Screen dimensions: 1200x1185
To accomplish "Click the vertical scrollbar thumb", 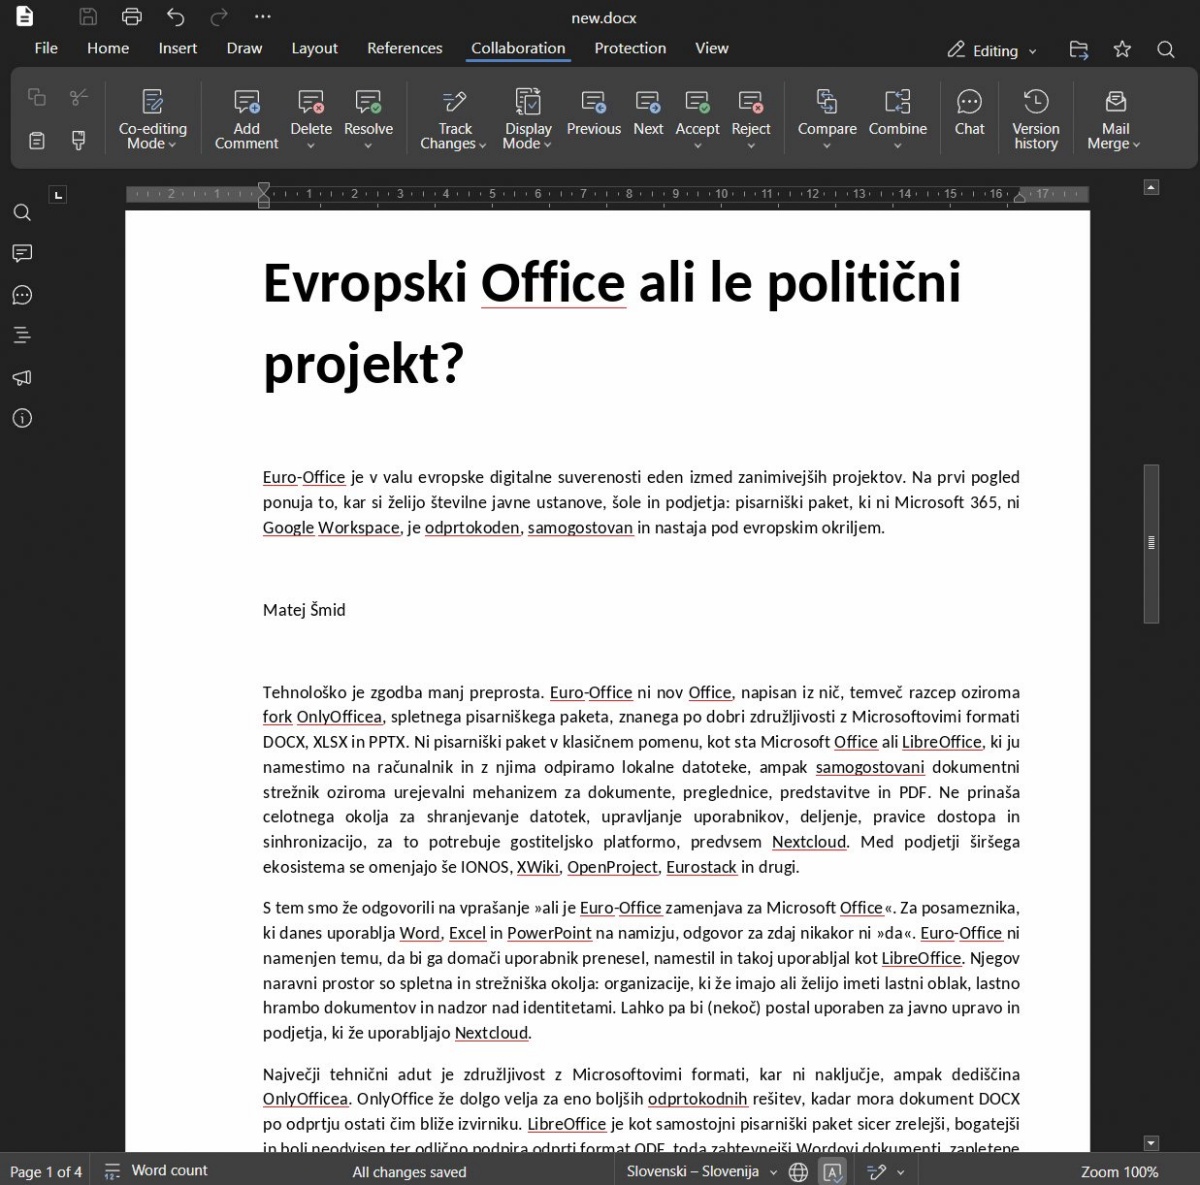I will click(x=1151, y=543).
